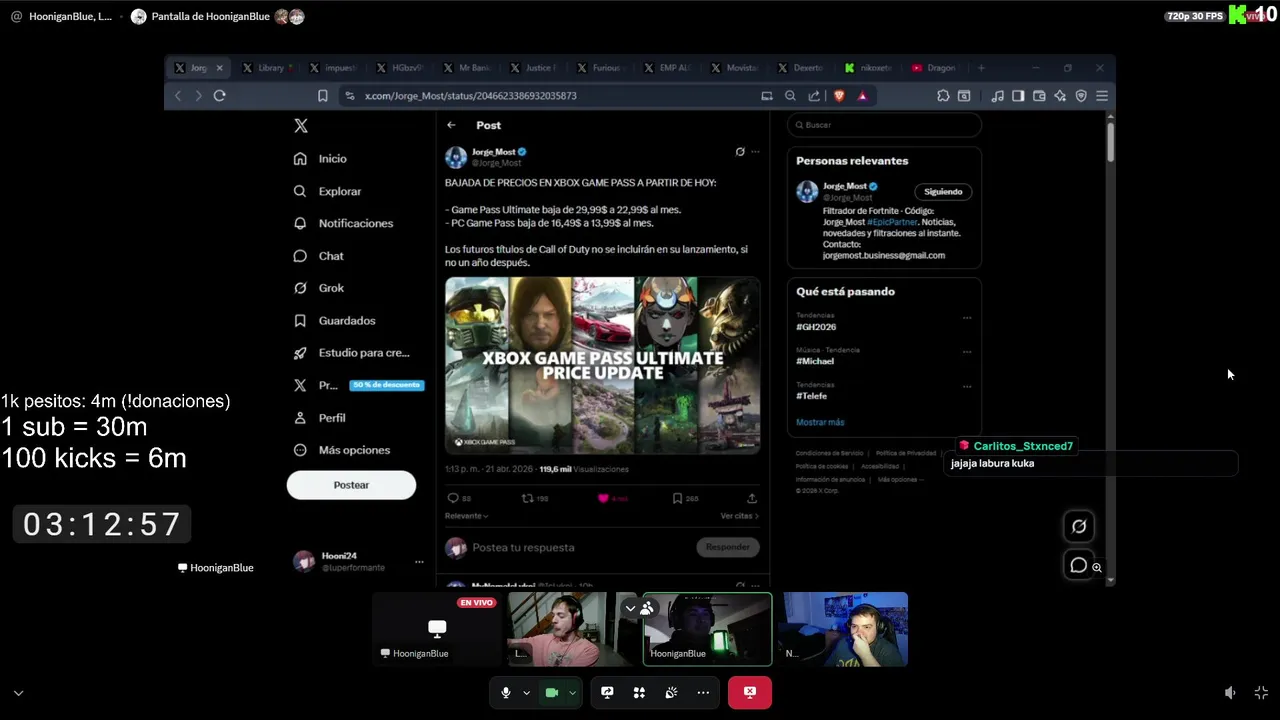Open the #GH2026 trend
Screen dimensions: 1280x720
[x=816, y=327]
